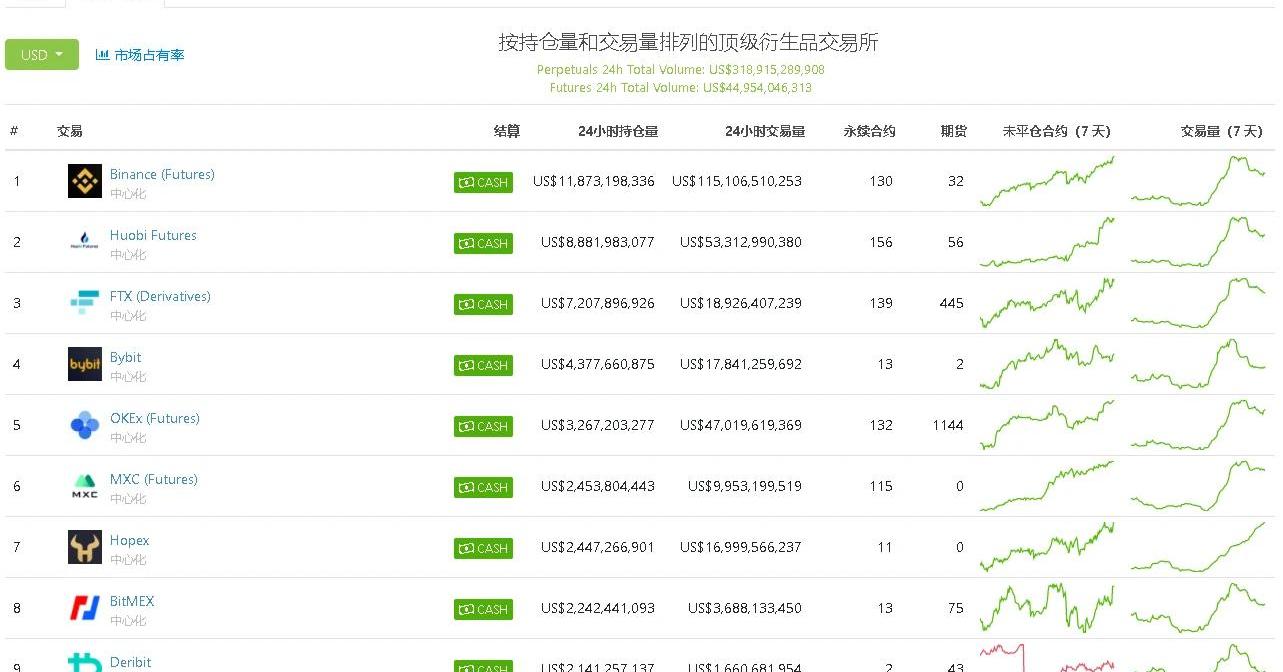Screen dimensions: 1283x672
Task: Open the USD currency dropdown
Action: coord(42,55)
